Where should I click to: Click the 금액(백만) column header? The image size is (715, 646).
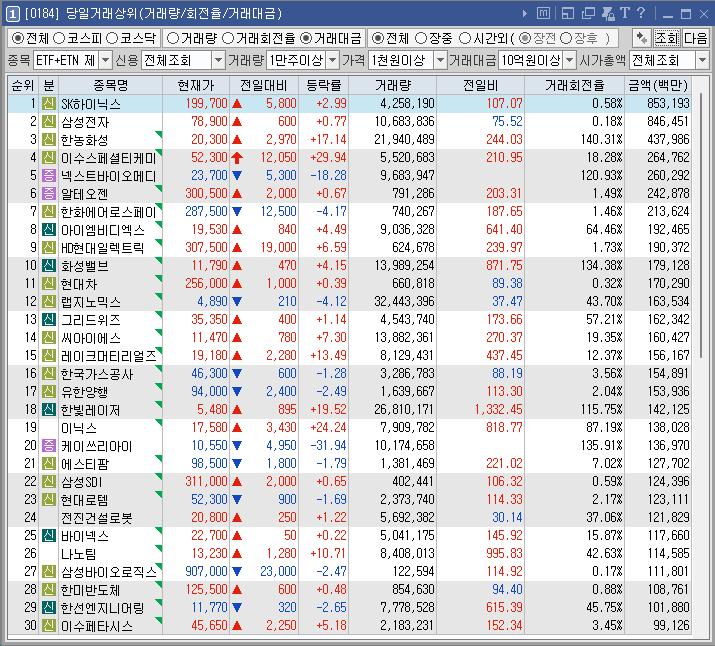pyautogui.click(x=658, y=85)
